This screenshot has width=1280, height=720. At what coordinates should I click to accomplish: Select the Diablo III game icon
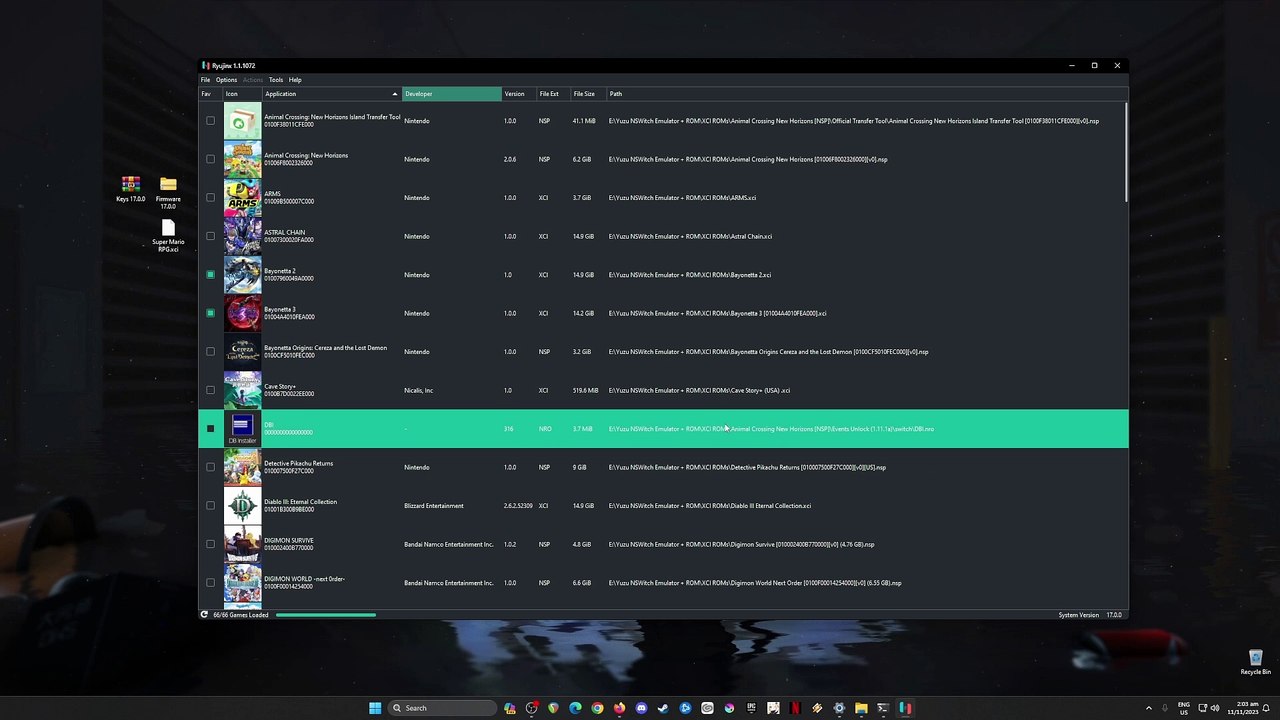[242, 506]
